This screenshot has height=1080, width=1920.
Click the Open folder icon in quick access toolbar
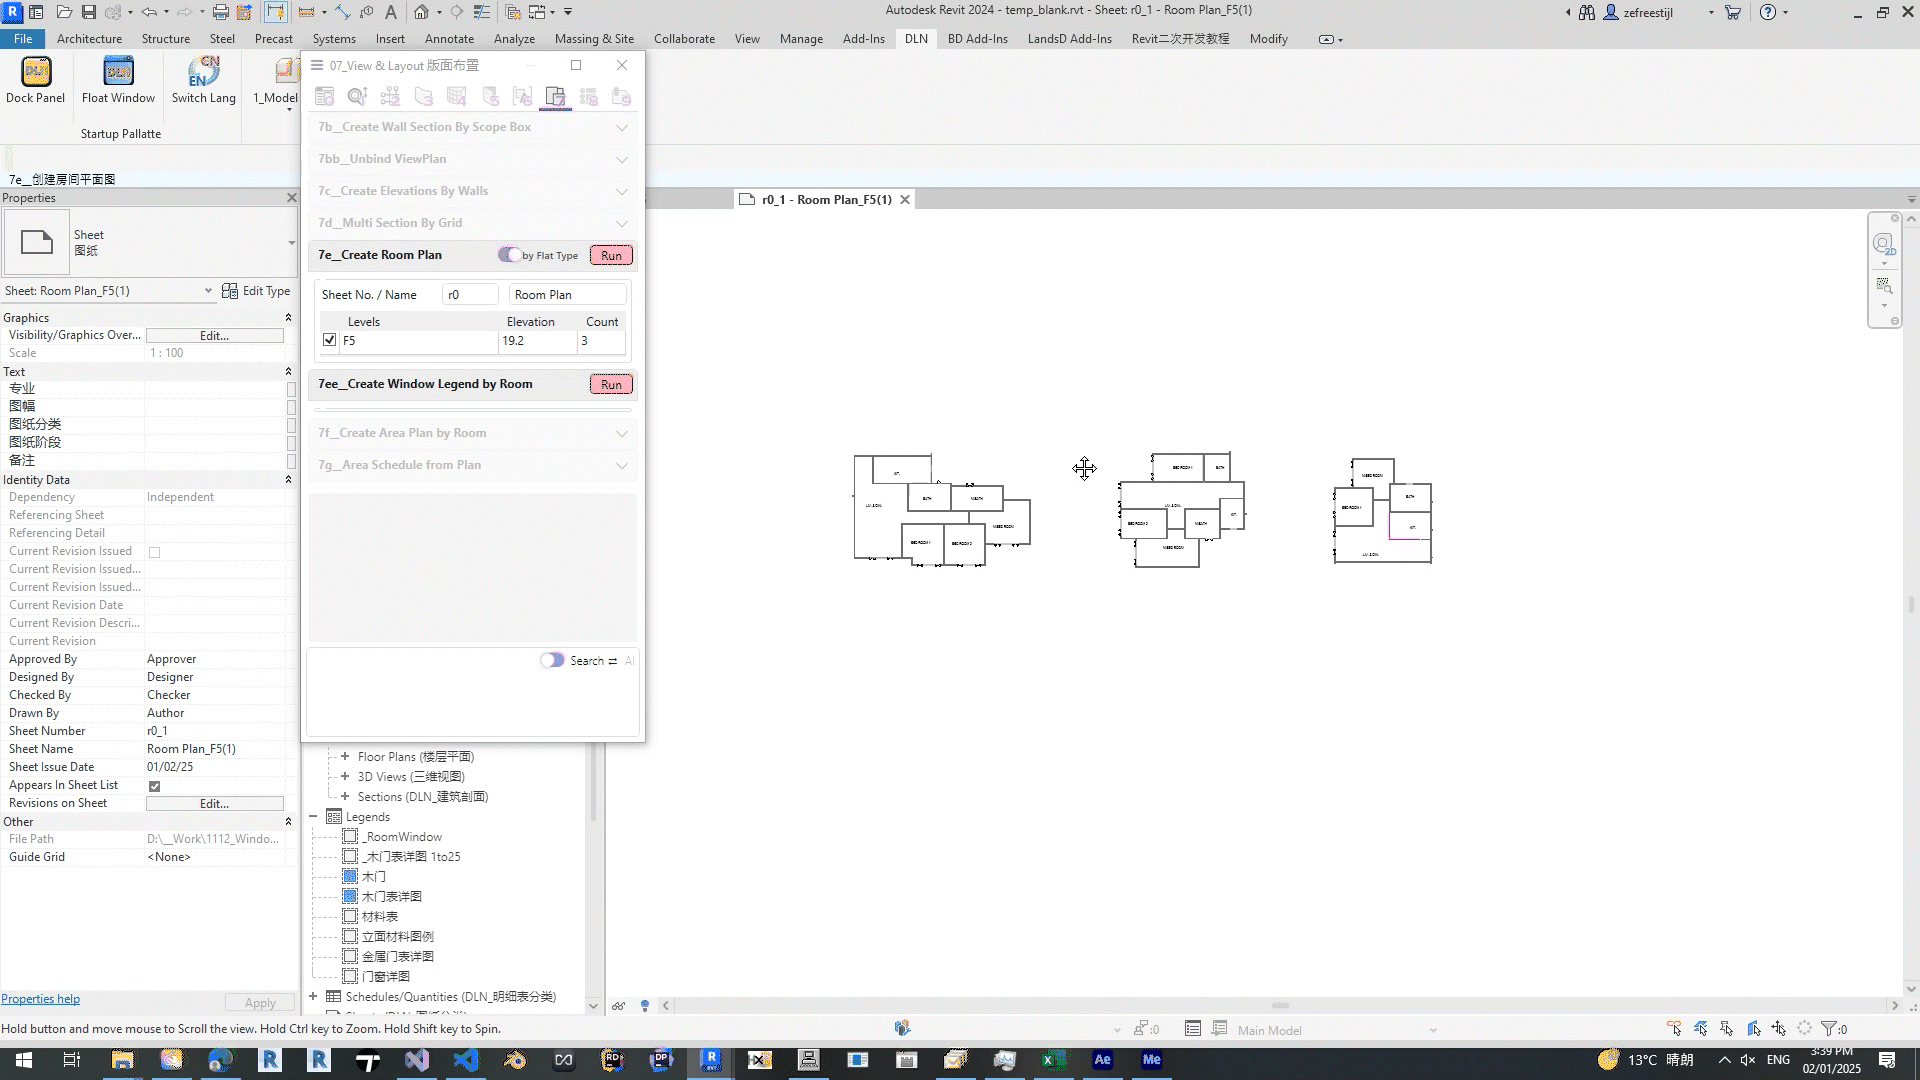pos(64,12)
